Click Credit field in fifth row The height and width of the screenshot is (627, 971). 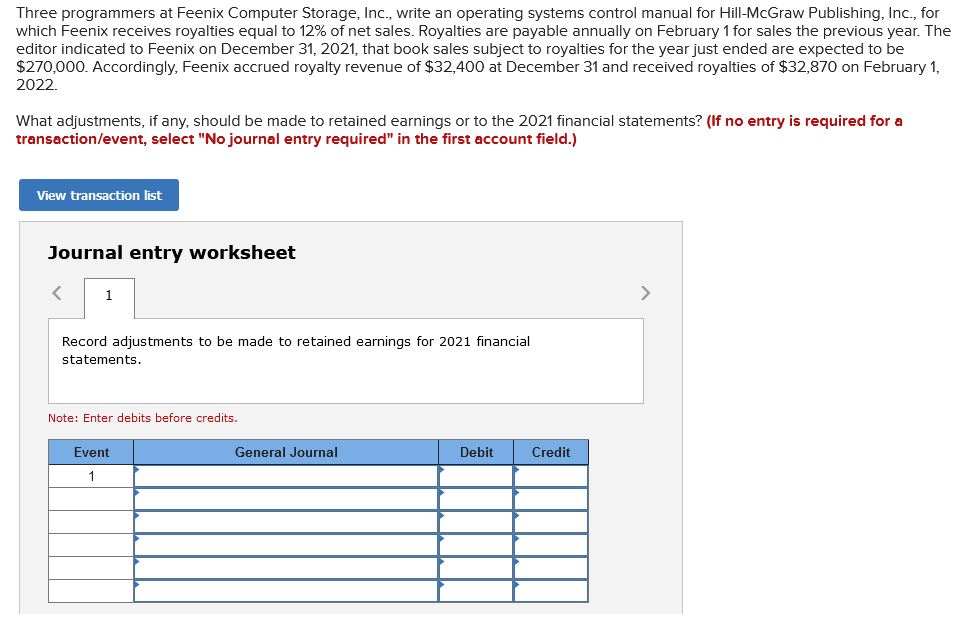coord(551,568)
